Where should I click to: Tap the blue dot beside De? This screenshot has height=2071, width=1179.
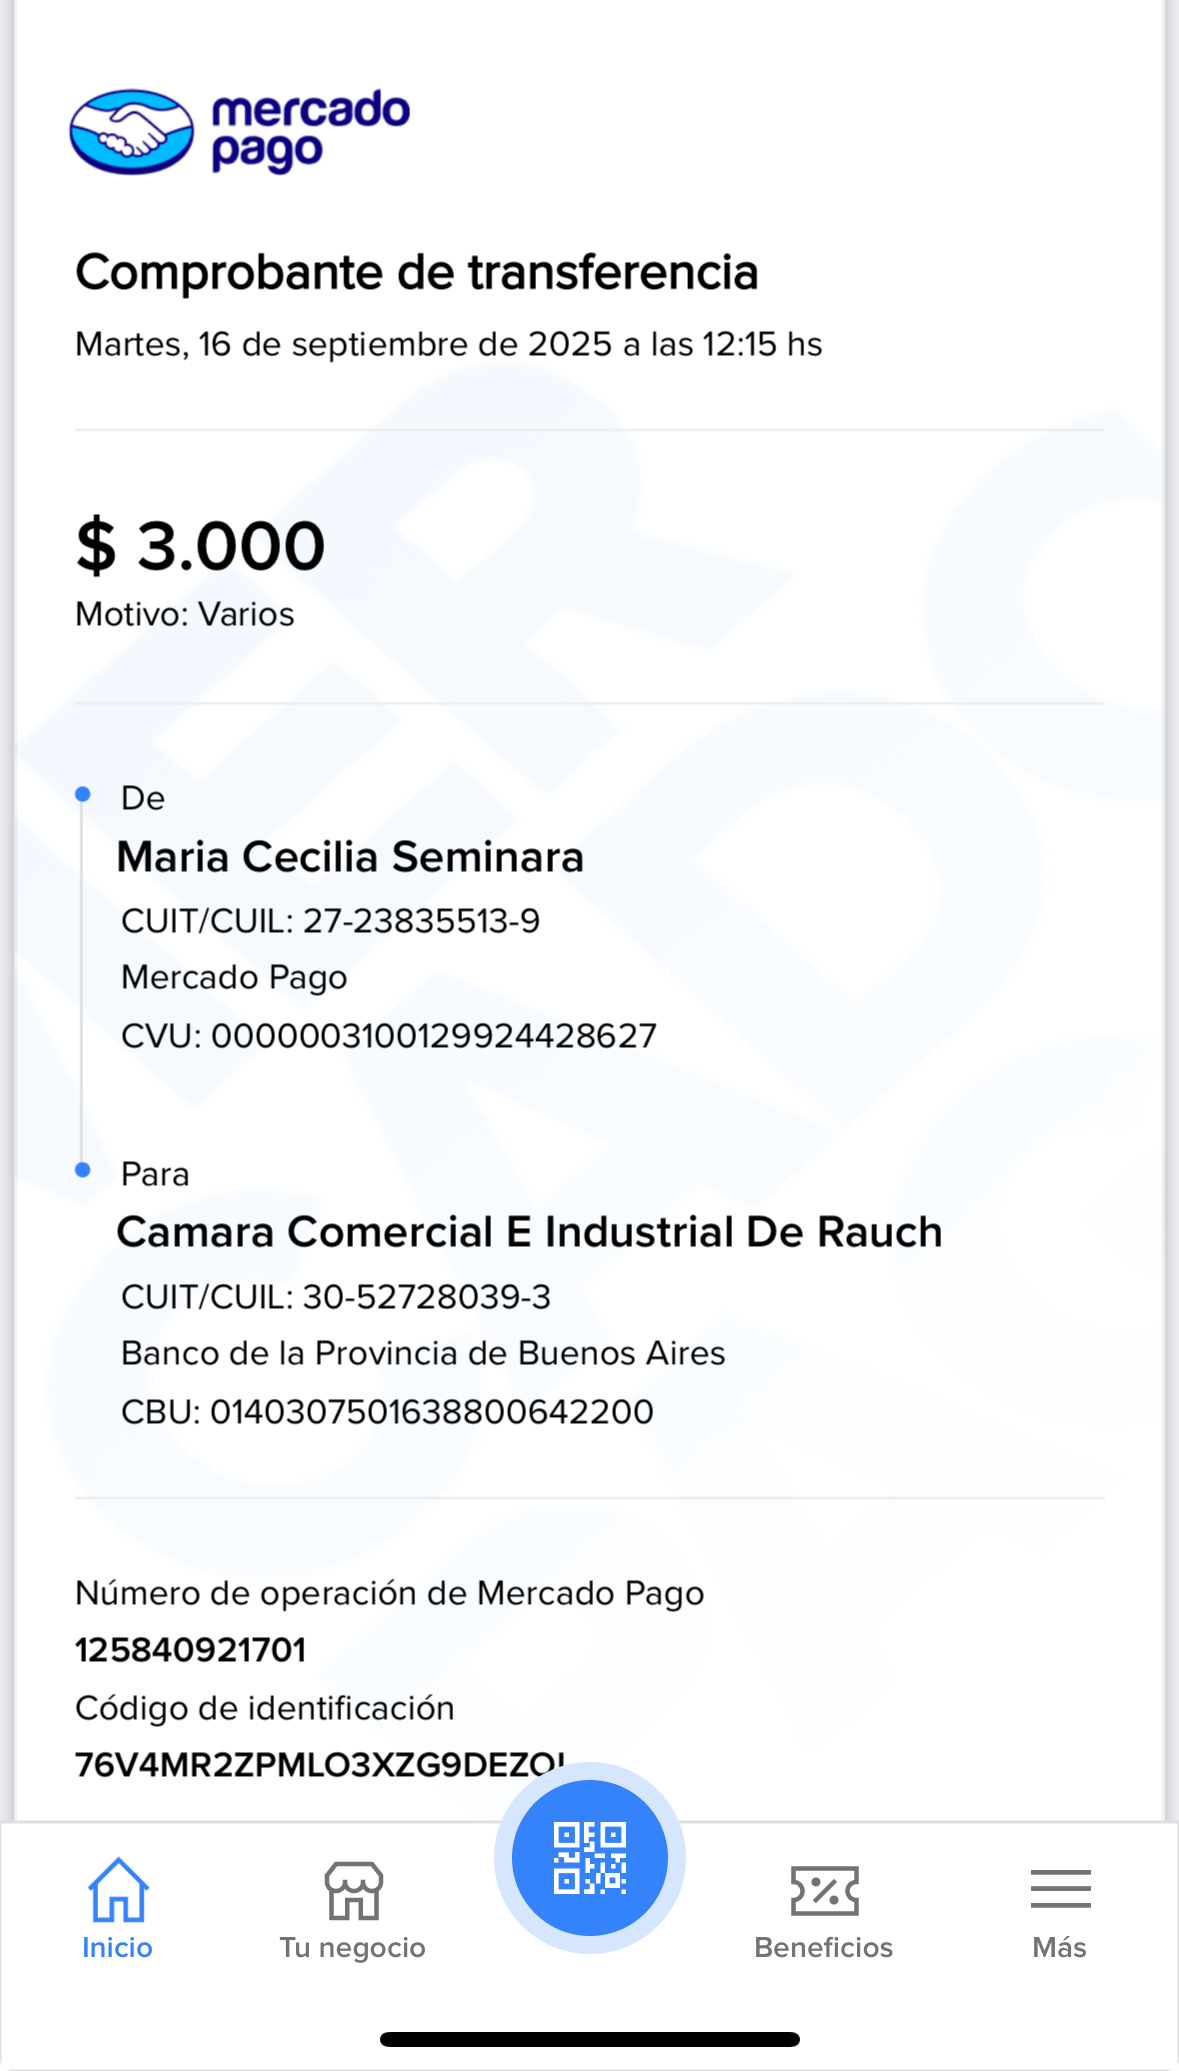(83, 795)
